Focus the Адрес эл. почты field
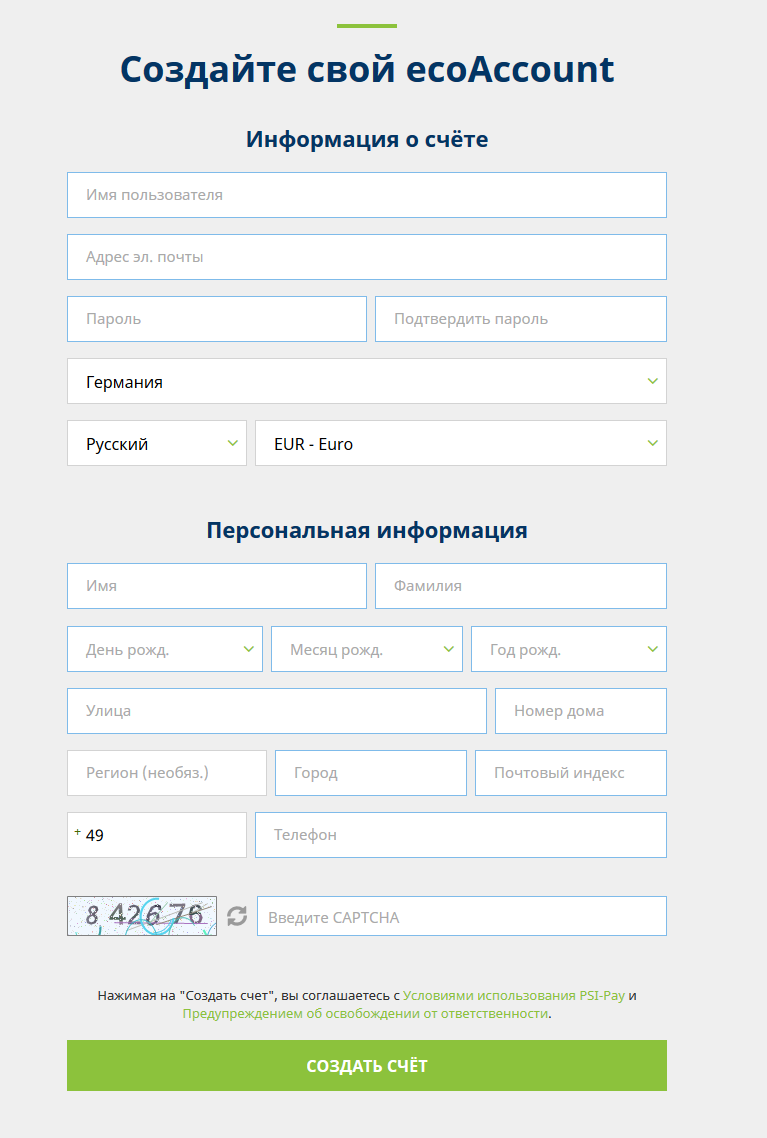The image size is (767, 1138). (x=366, y=257)
